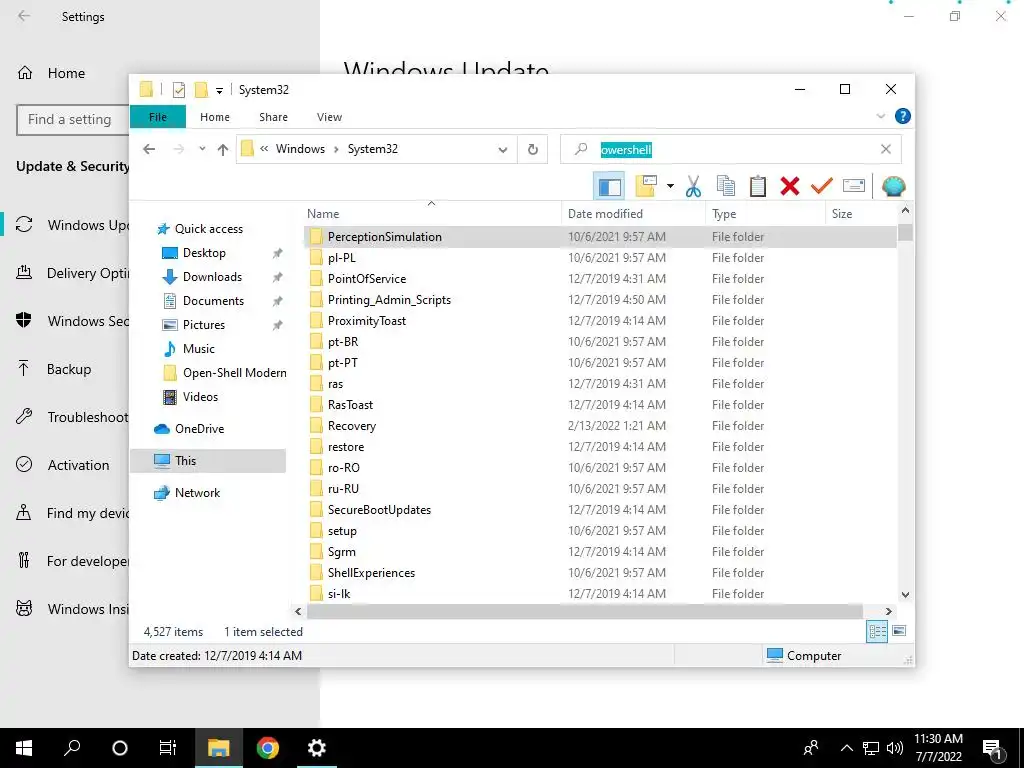
Task: Go up one folder level
Action: coord(223,150)
